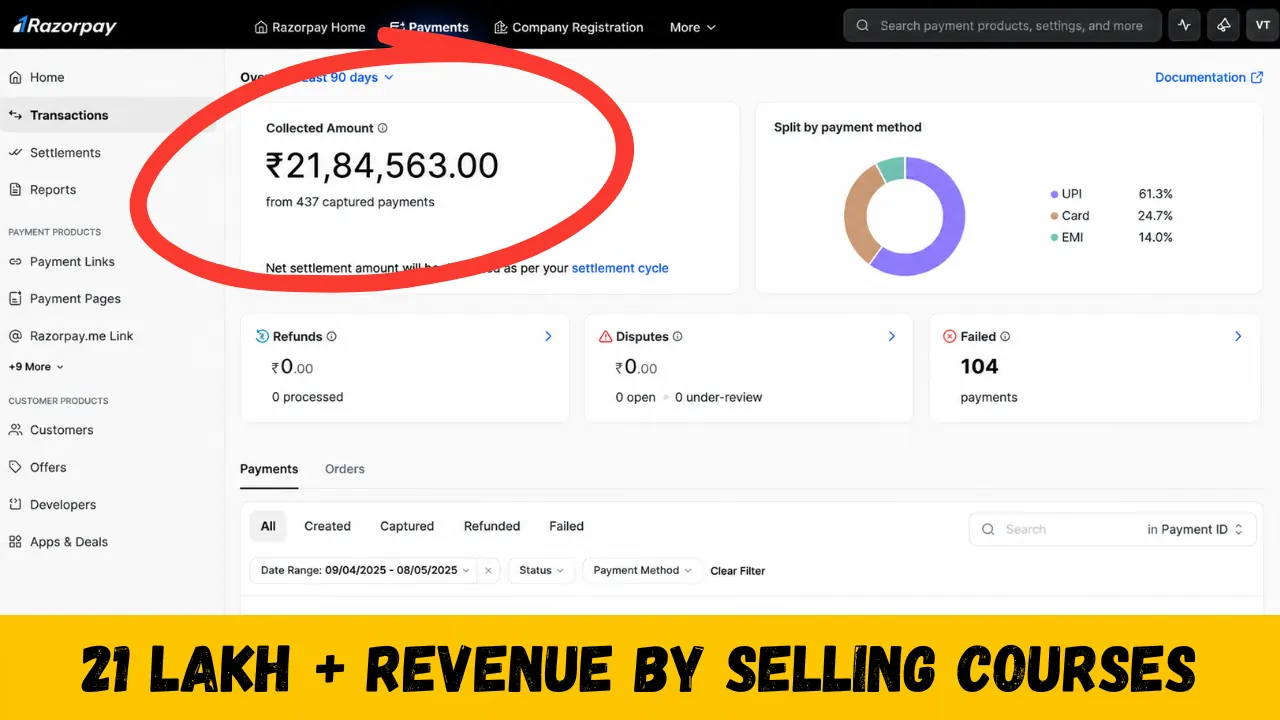Open the VT profile avatar
This screenshot has width=1280, height=720.
1263,26
